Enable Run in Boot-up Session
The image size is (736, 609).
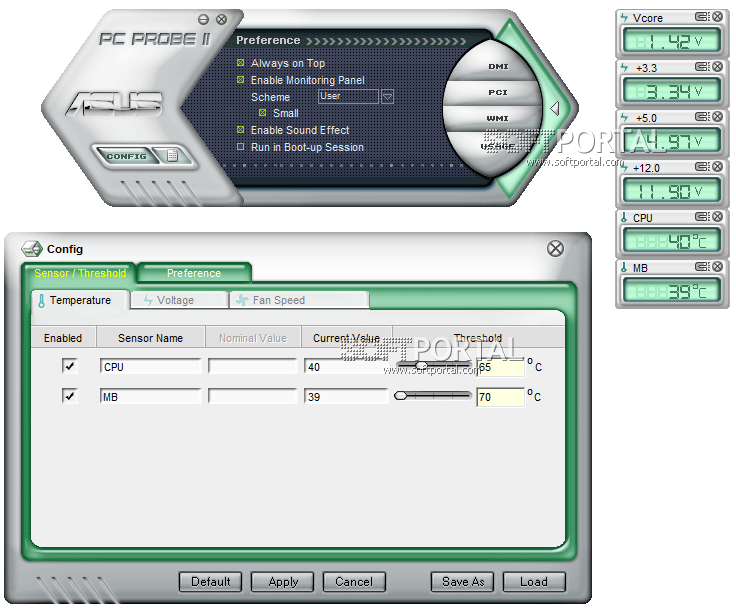tap(241, 146)
